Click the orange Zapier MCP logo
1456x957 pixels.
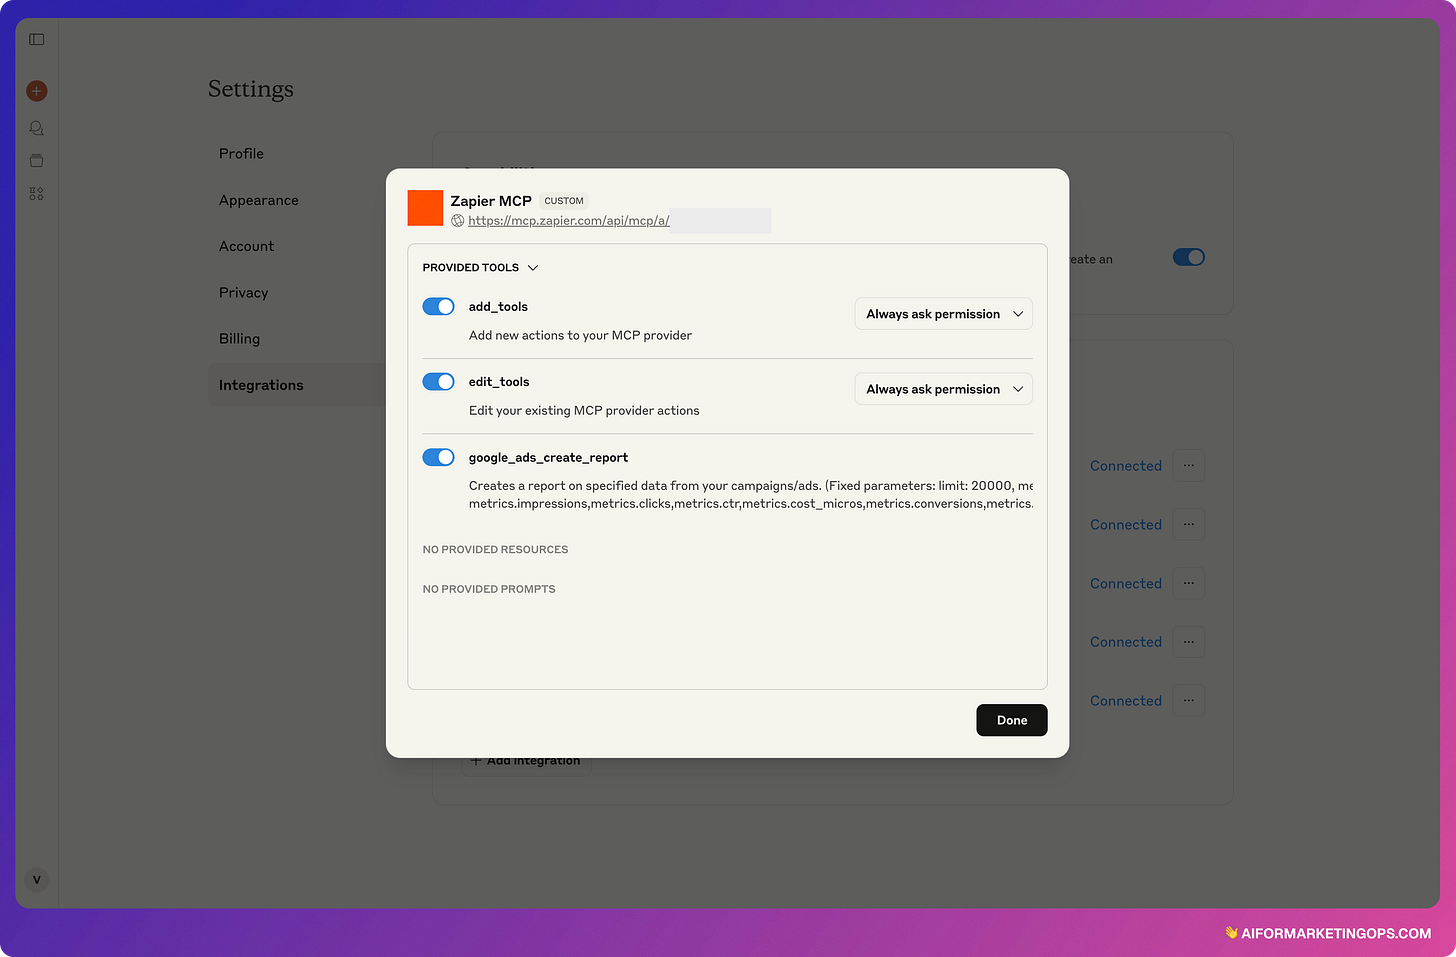coord(425,208)
